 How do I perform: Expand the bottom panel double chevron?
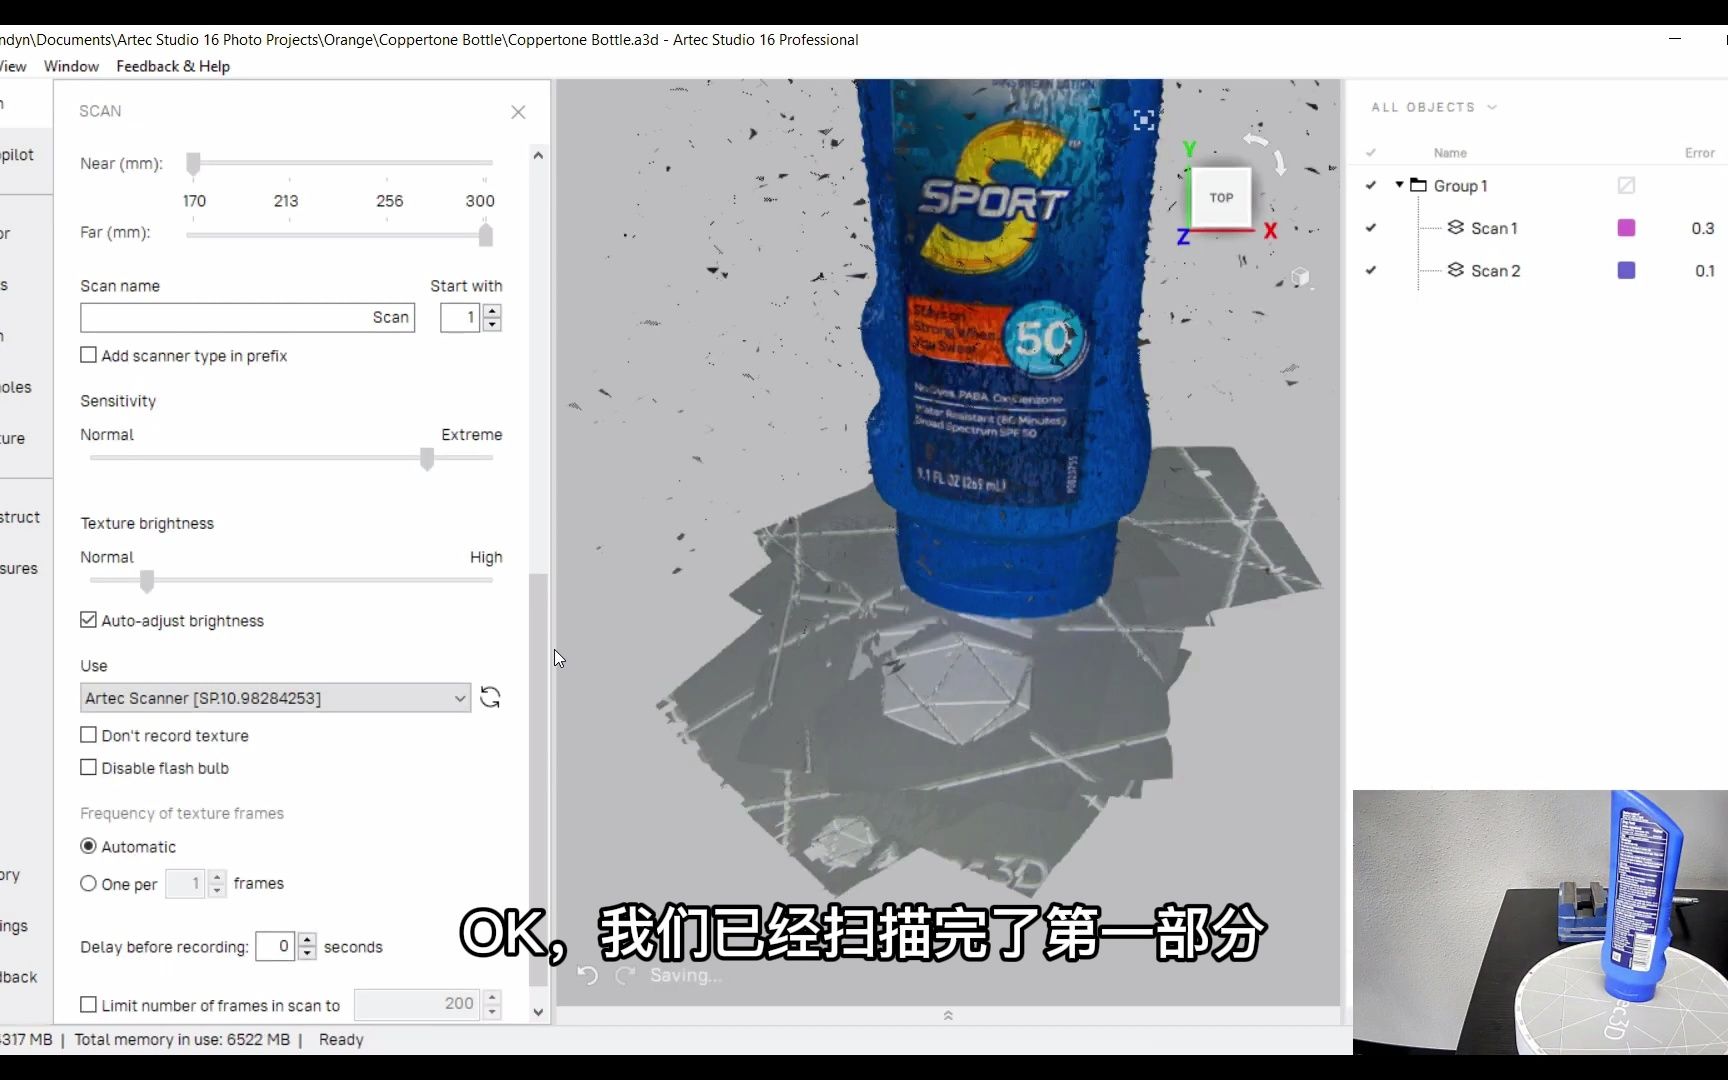[x=948, y=1015]
